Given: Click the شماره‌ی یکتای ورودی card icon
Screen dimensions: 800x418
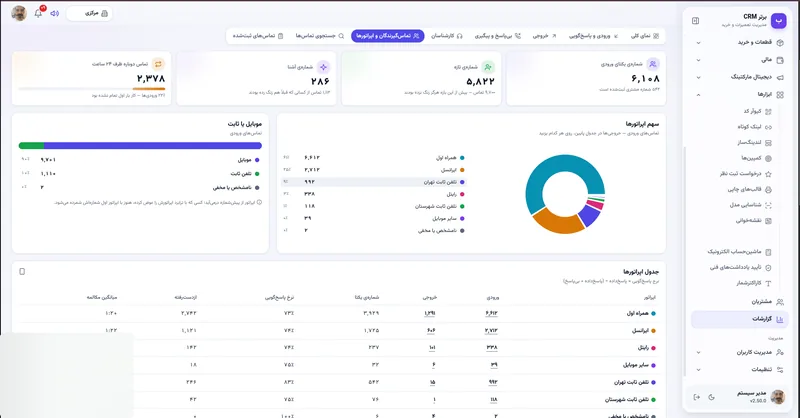Looking at the screenshot, I should click(x=653, y=64).
